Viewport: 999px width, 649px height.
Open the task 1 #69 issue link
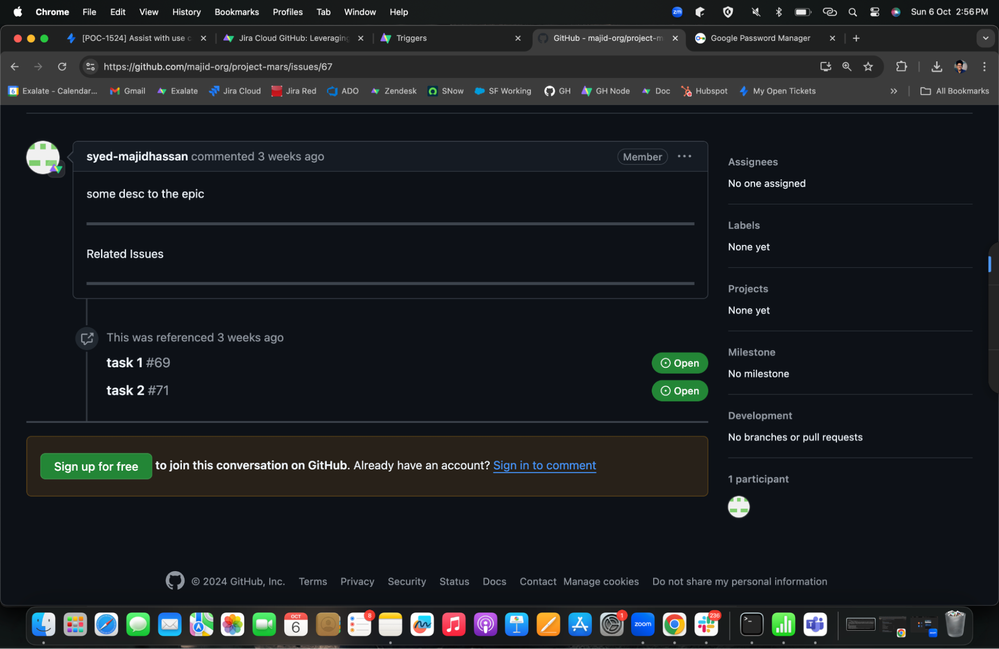(x=138, y=363)
